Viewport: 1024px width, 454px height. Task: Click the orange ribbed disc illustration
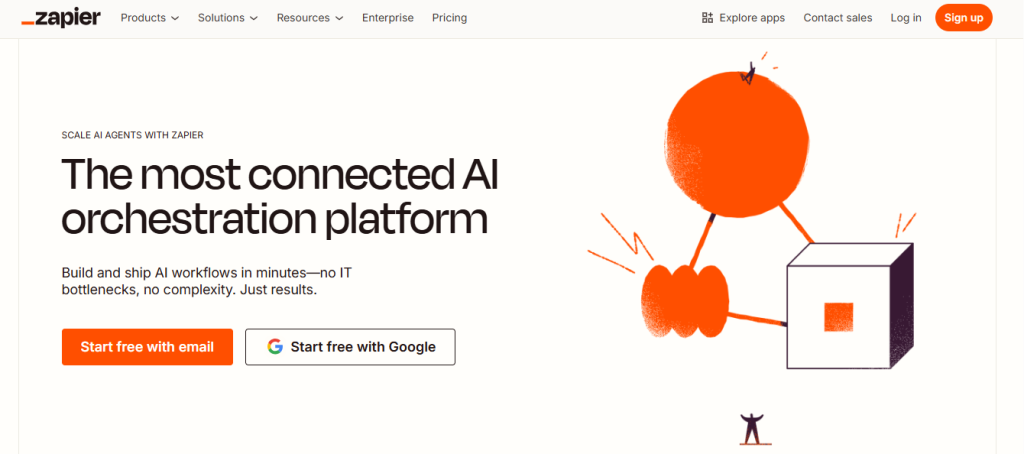pyautogui.click(x=682, y=300)
